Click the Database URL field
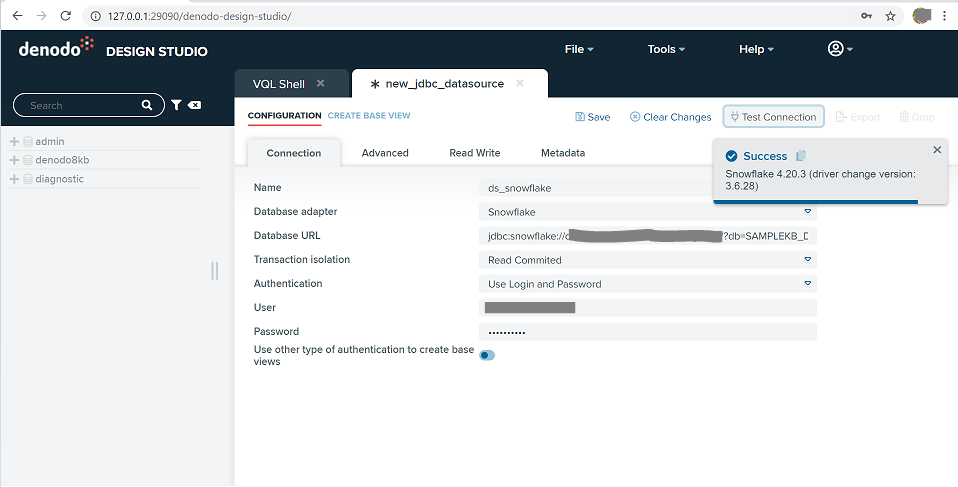 pyautogui.click(x=648, y=236)
